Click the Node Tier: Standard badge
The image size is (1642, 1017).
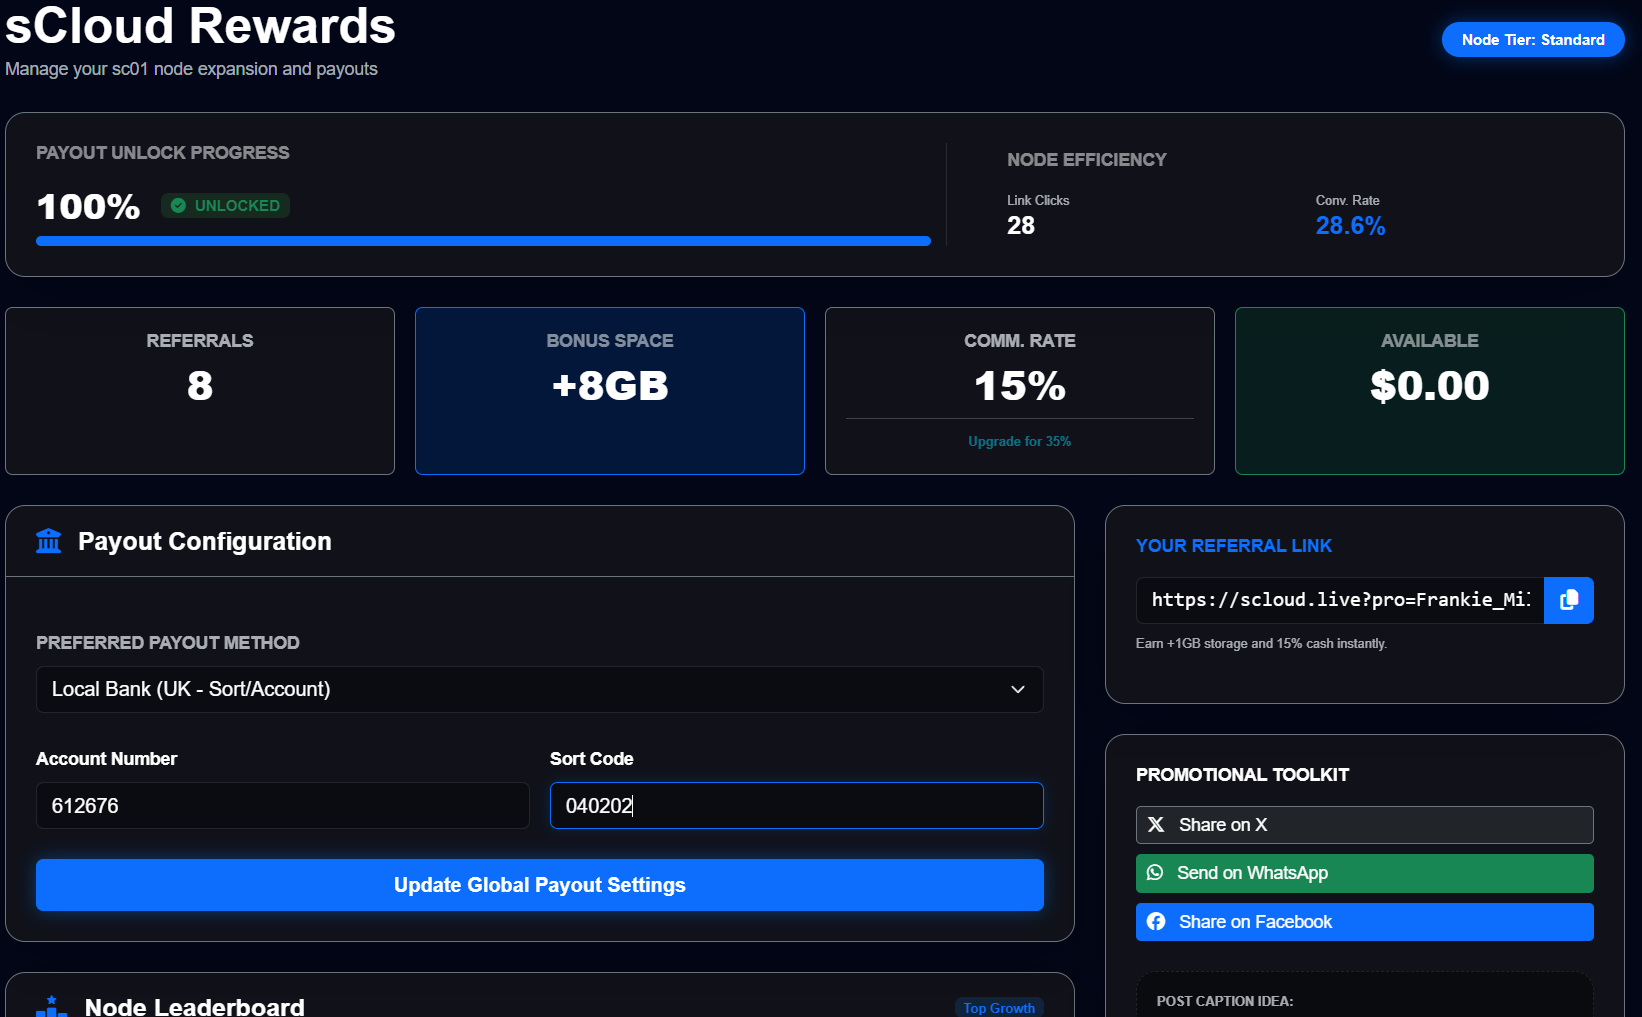pyautogui.click(x=1532, y=40)
